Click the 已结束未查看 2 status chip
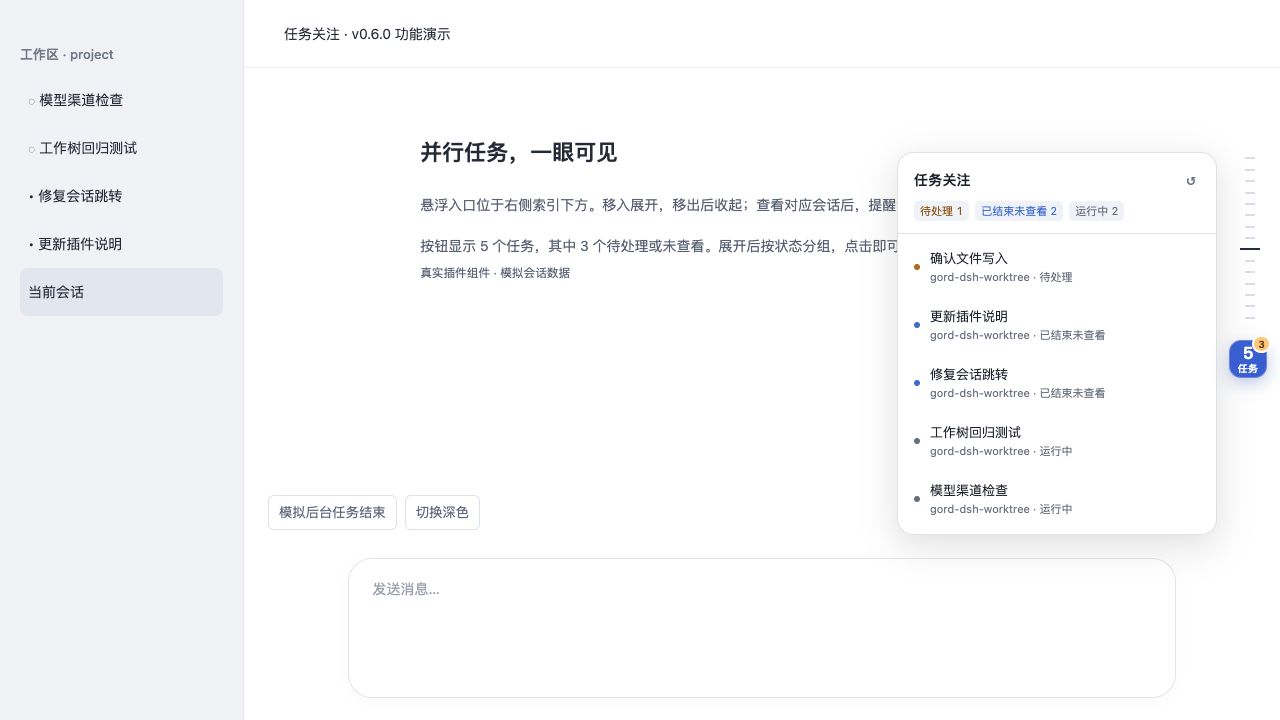This screenshot has width=1280, height=720. pos(1019,211)
